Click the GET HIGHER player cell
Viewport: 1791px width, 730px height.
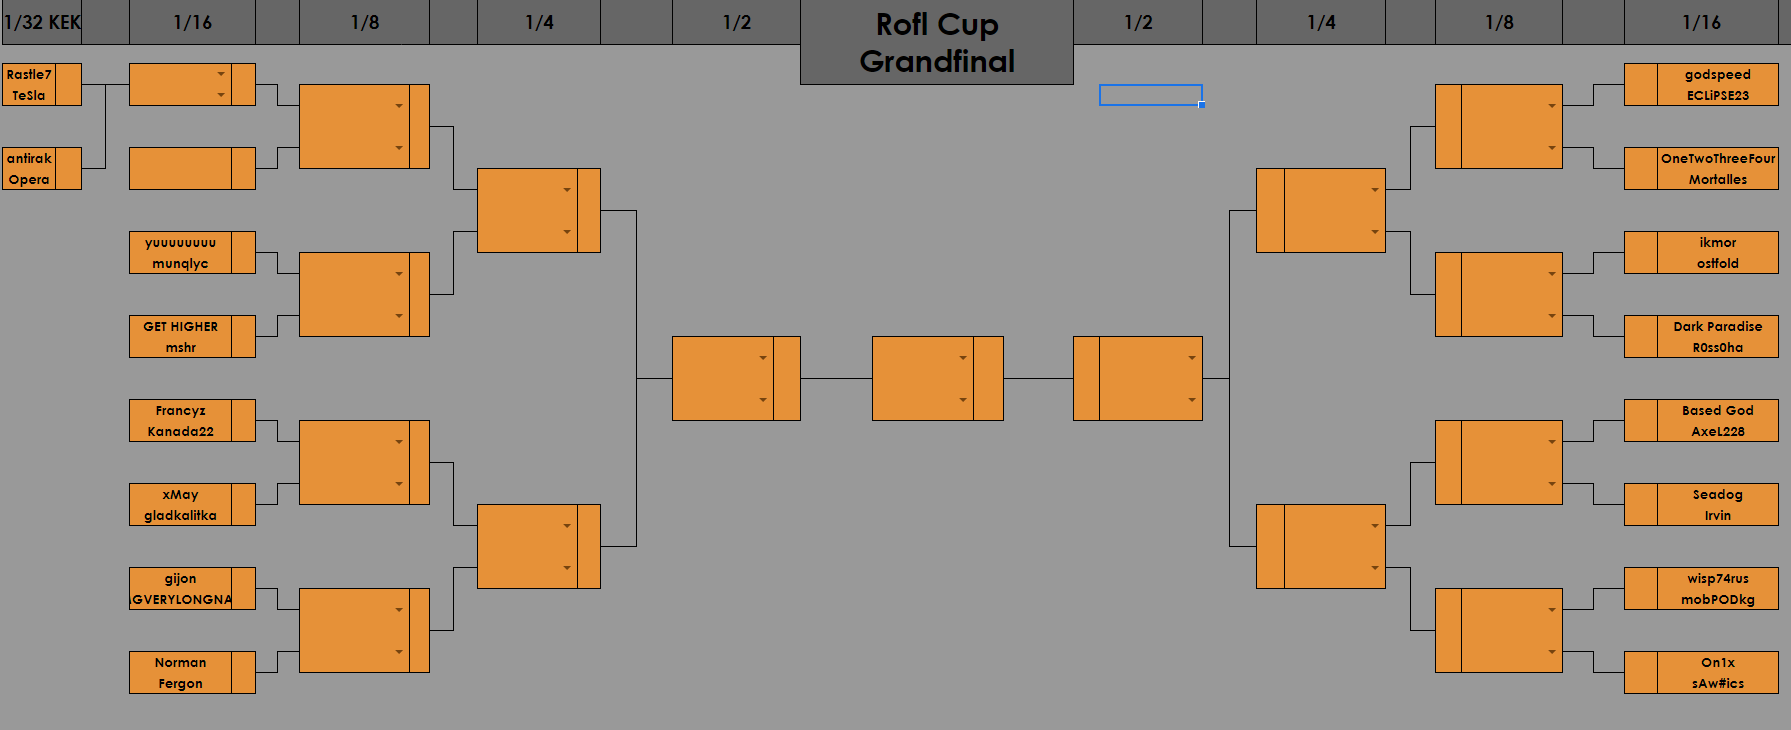(180, 326)
